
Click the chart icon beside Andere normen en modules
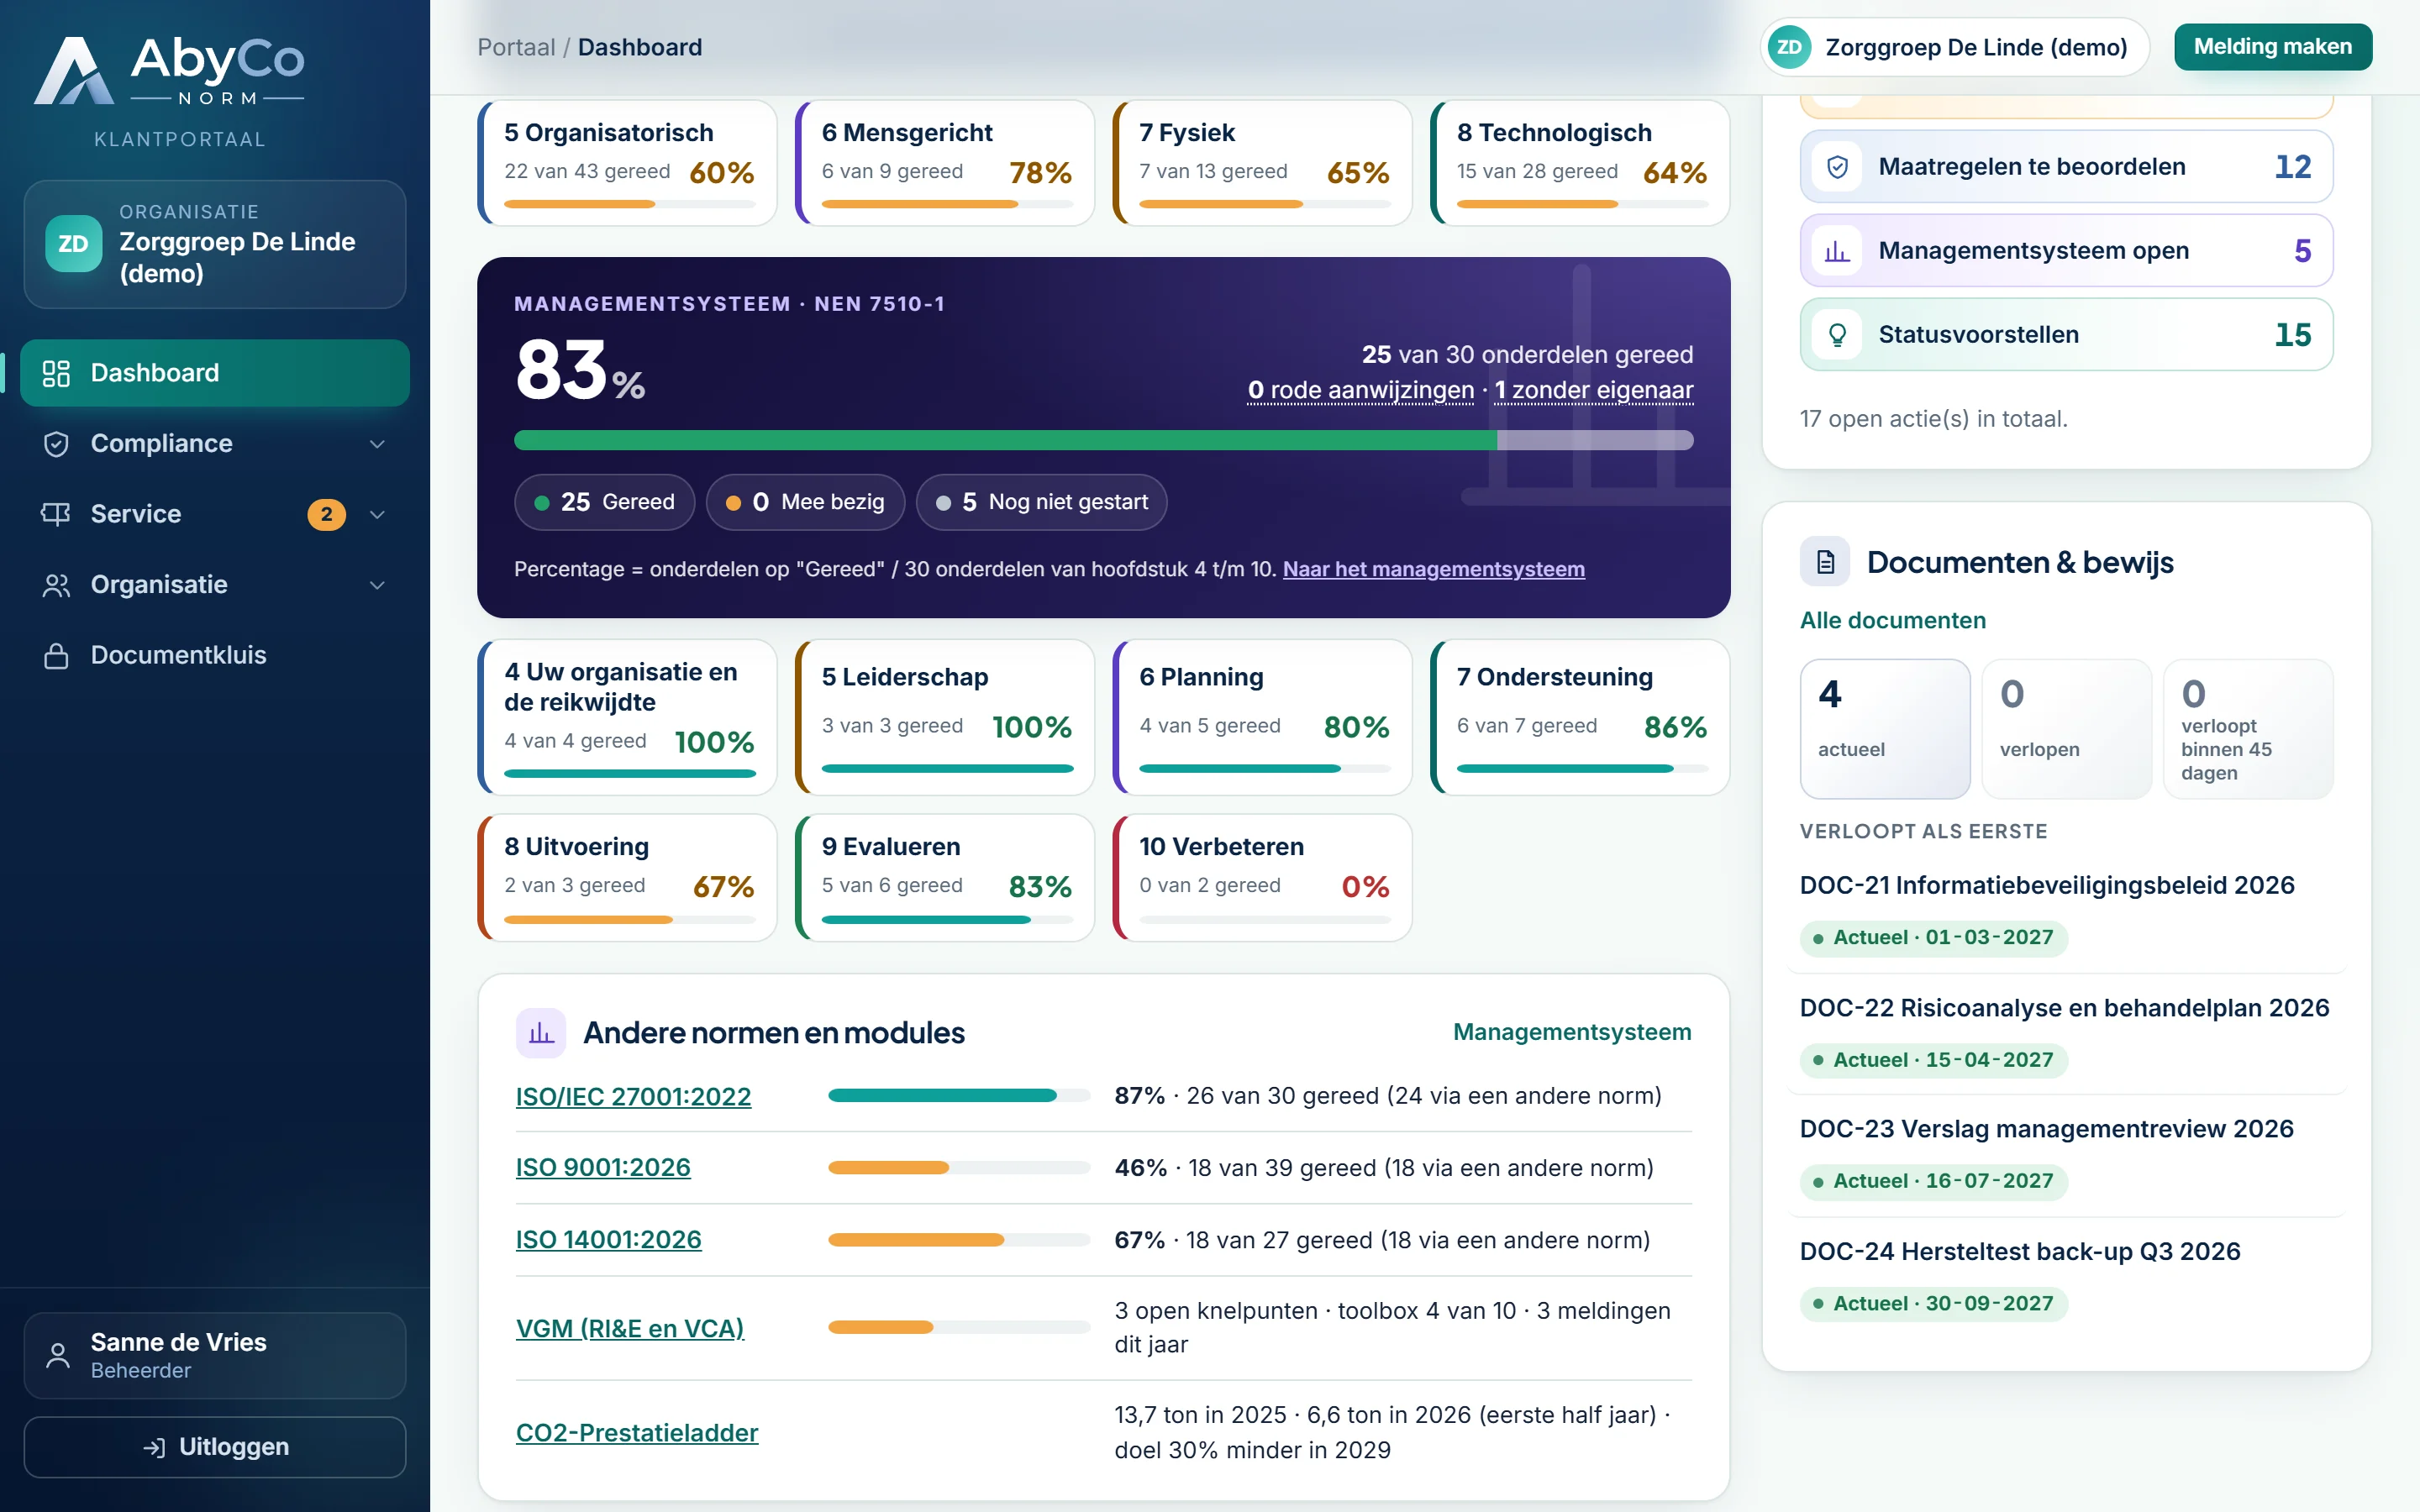541,1033
